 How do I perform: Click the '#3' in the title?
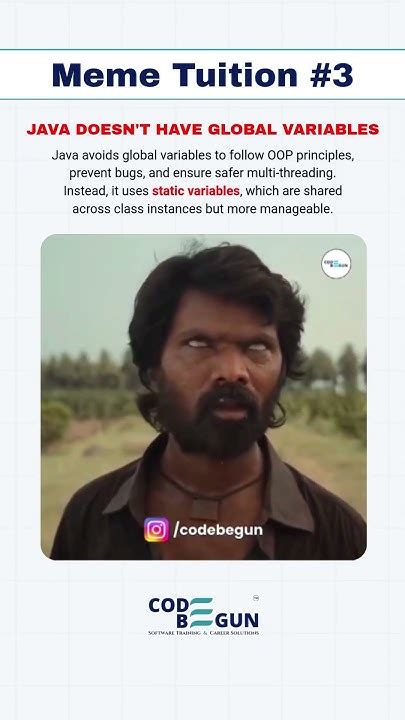point(332,74)
